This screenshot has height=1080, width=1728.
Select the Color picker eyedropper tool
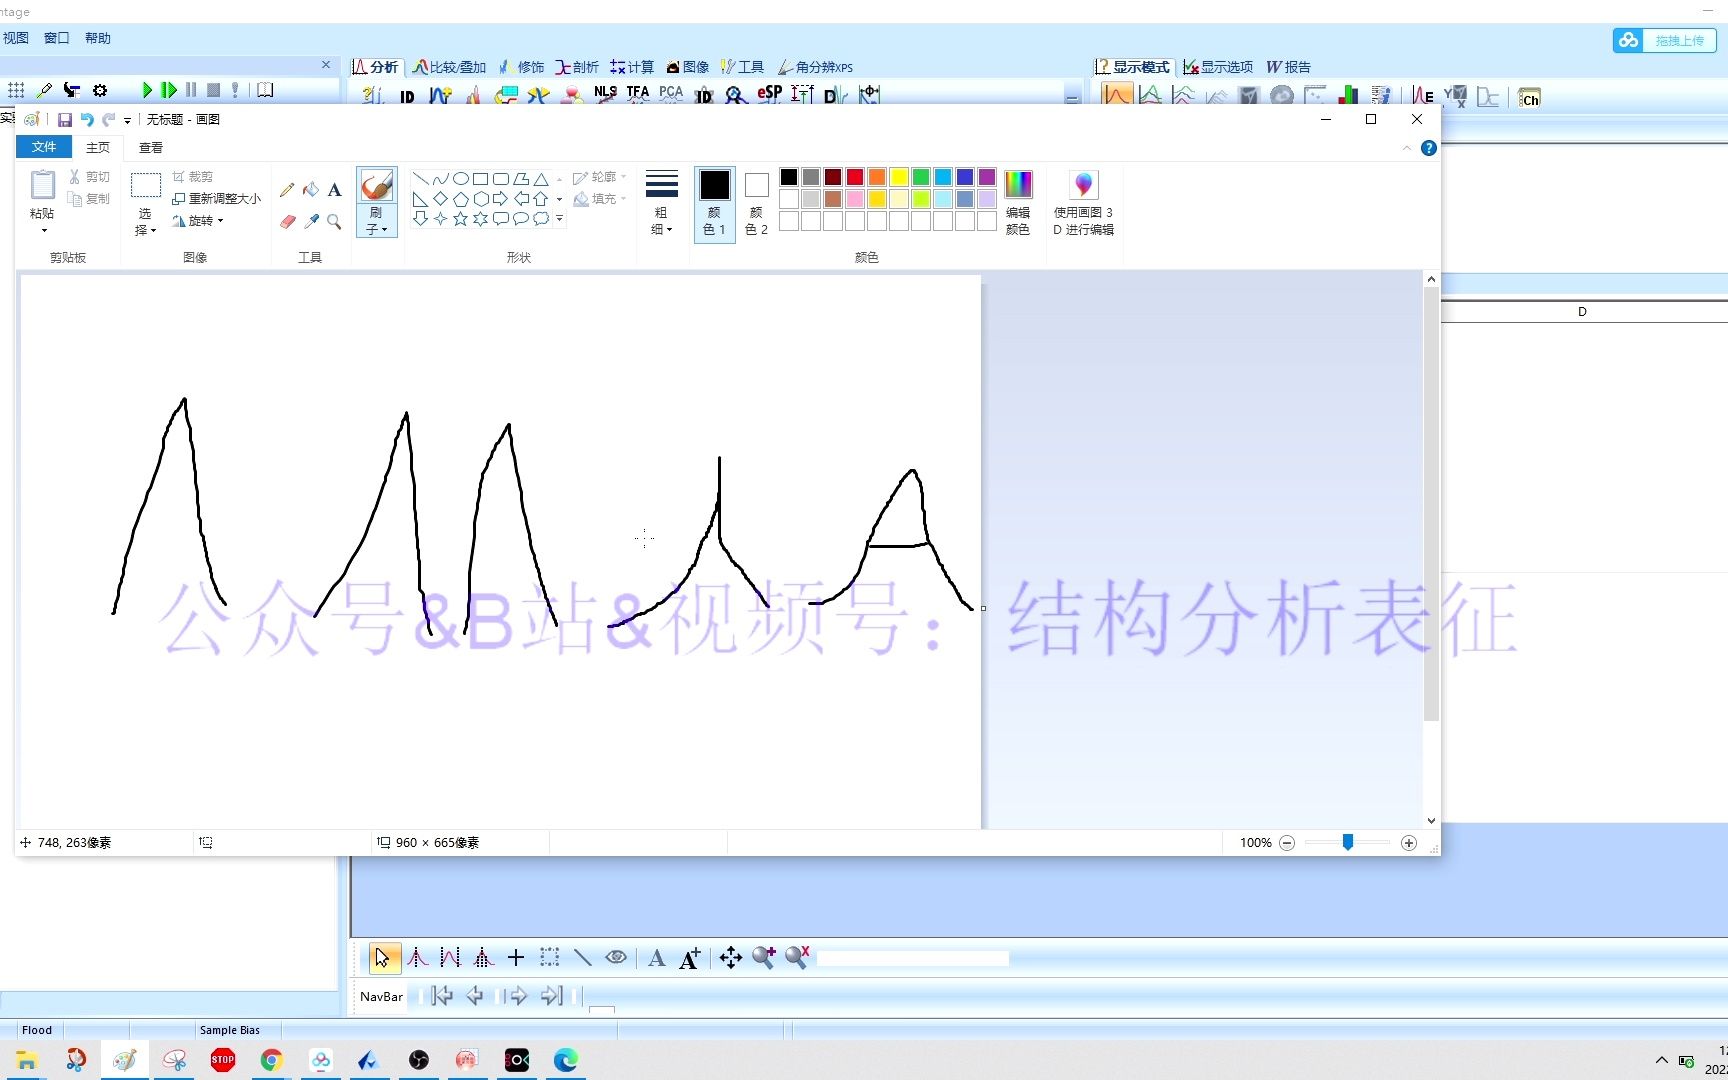pos(311,221)
